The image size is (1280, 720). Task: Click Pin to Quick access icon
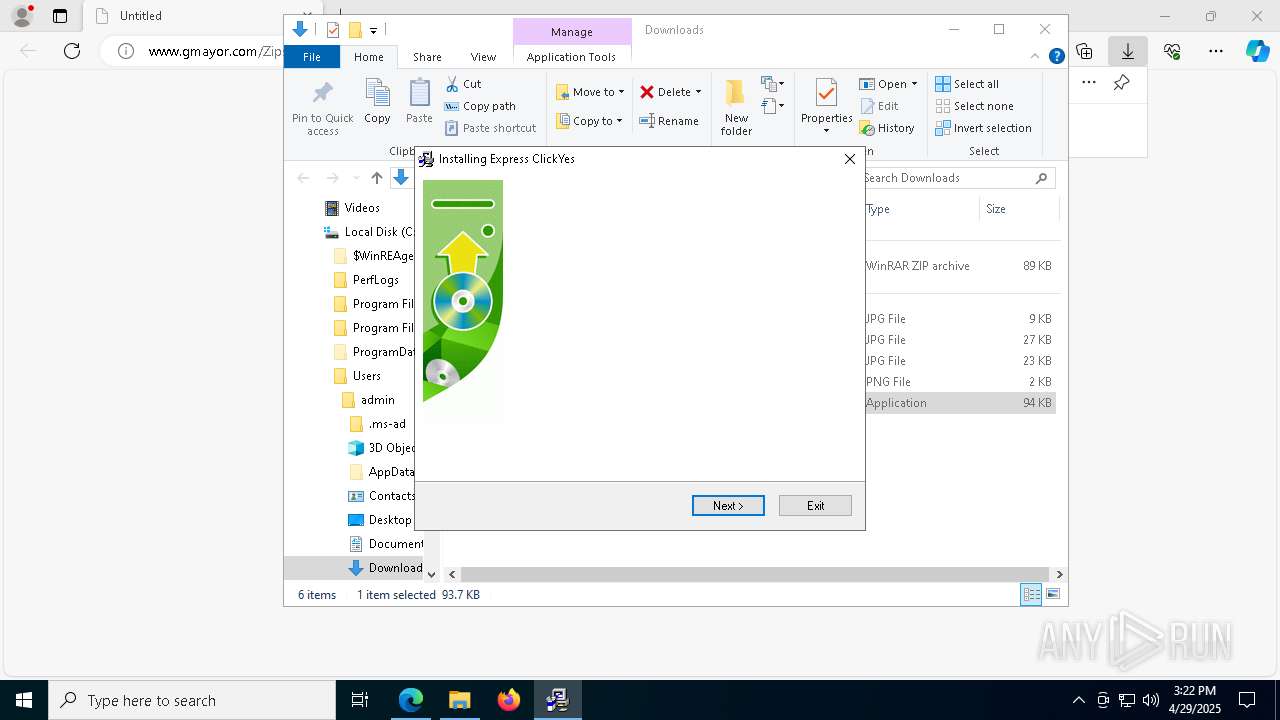pos(322,93)
